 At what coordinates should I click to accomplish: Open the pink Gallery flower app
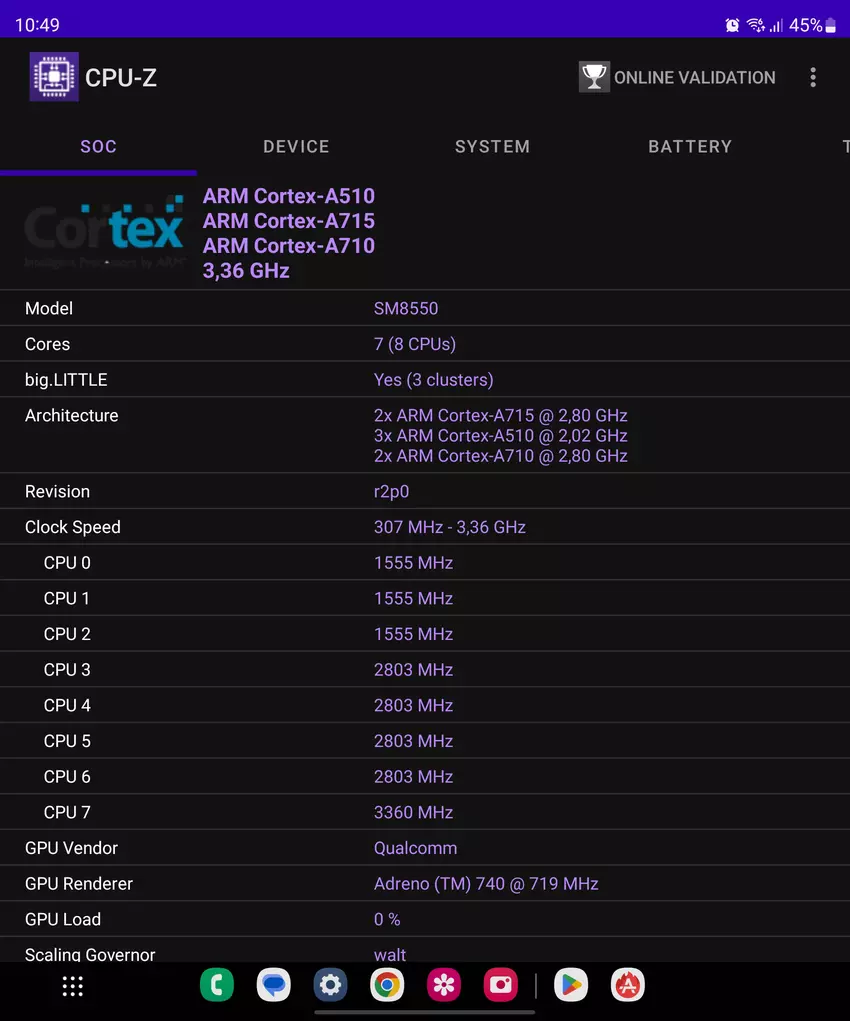444,986
